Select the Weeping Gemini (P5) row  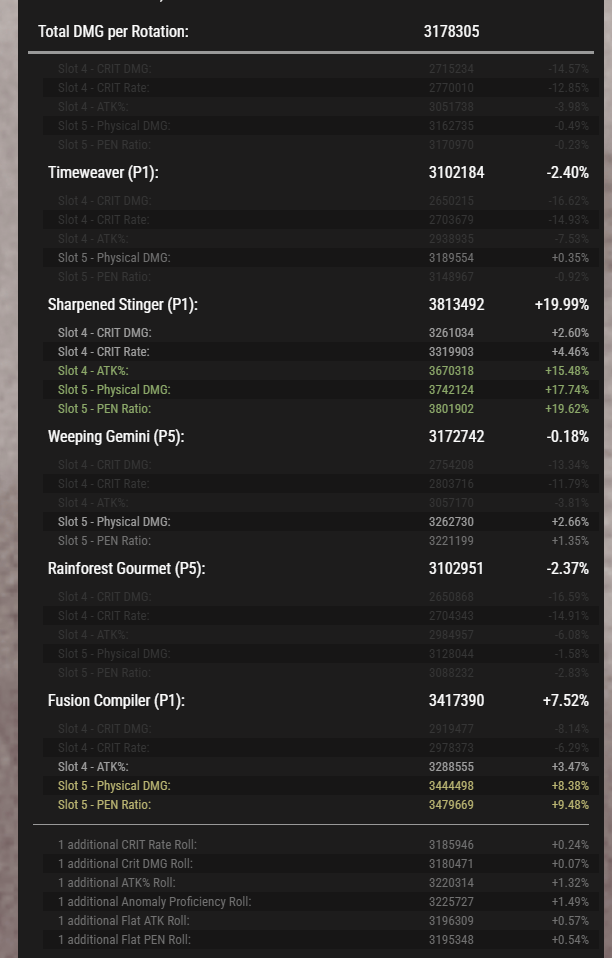click(x=318, y=436)
